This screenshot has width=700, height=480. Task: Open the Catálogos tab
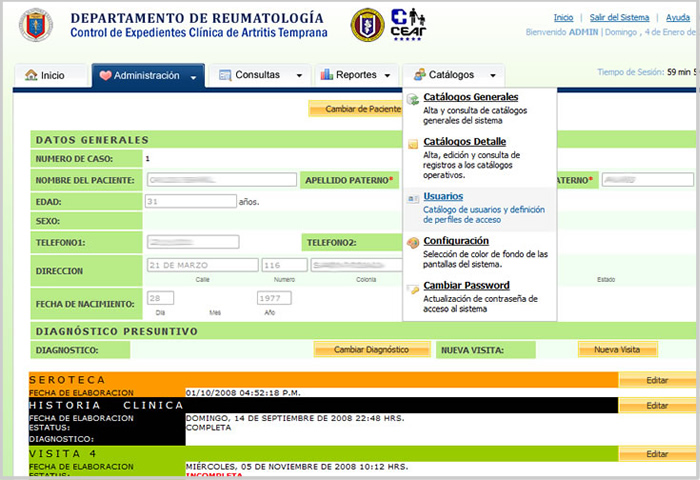pyautogui.click(x=454, y=75)
